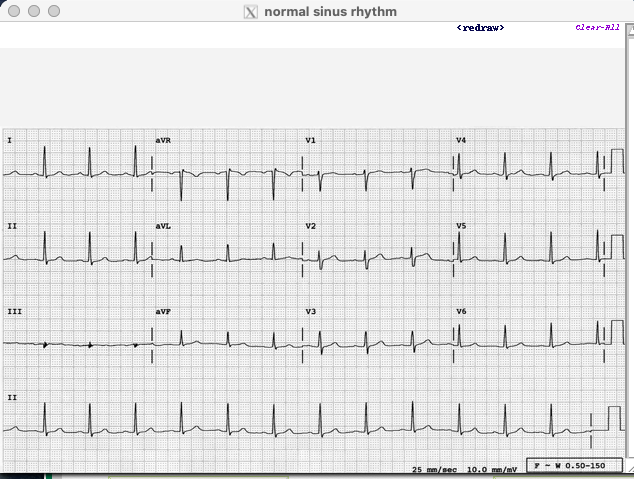Viewport: 634px width, 479px height.
Task: Click the <redraw> button
Action: (480, 28)
